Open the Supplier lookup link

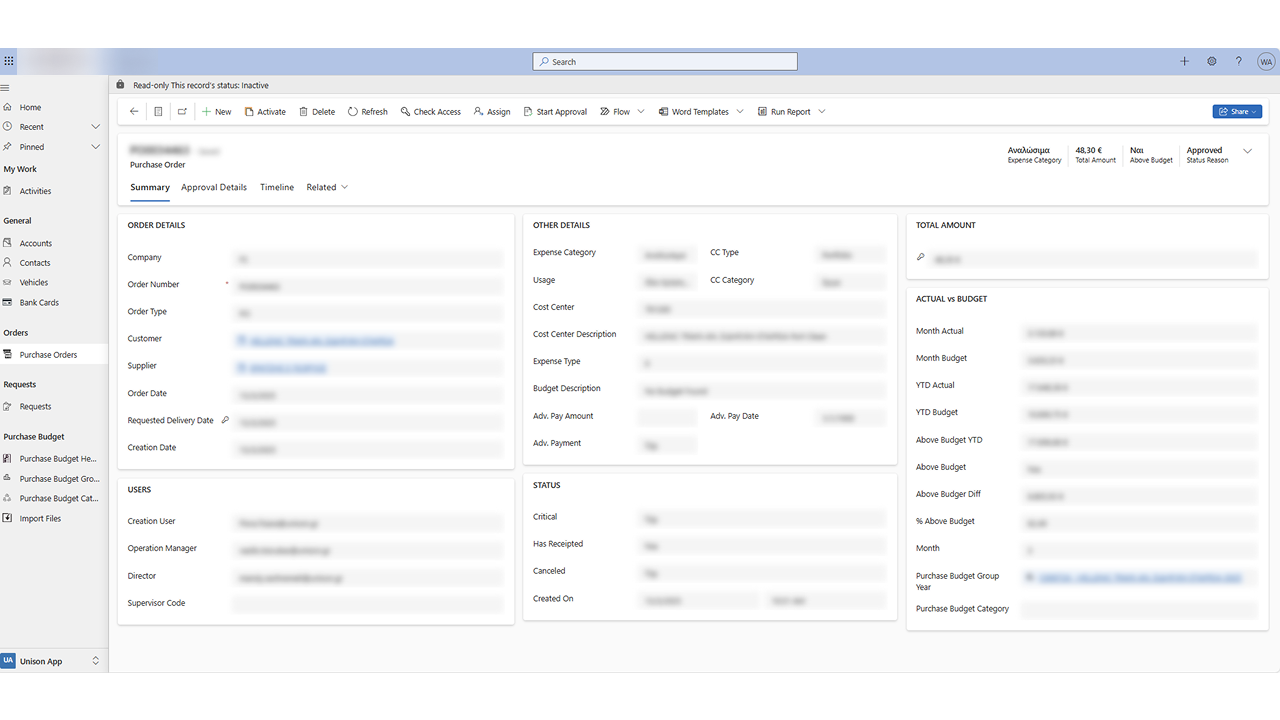pos(286,368)
